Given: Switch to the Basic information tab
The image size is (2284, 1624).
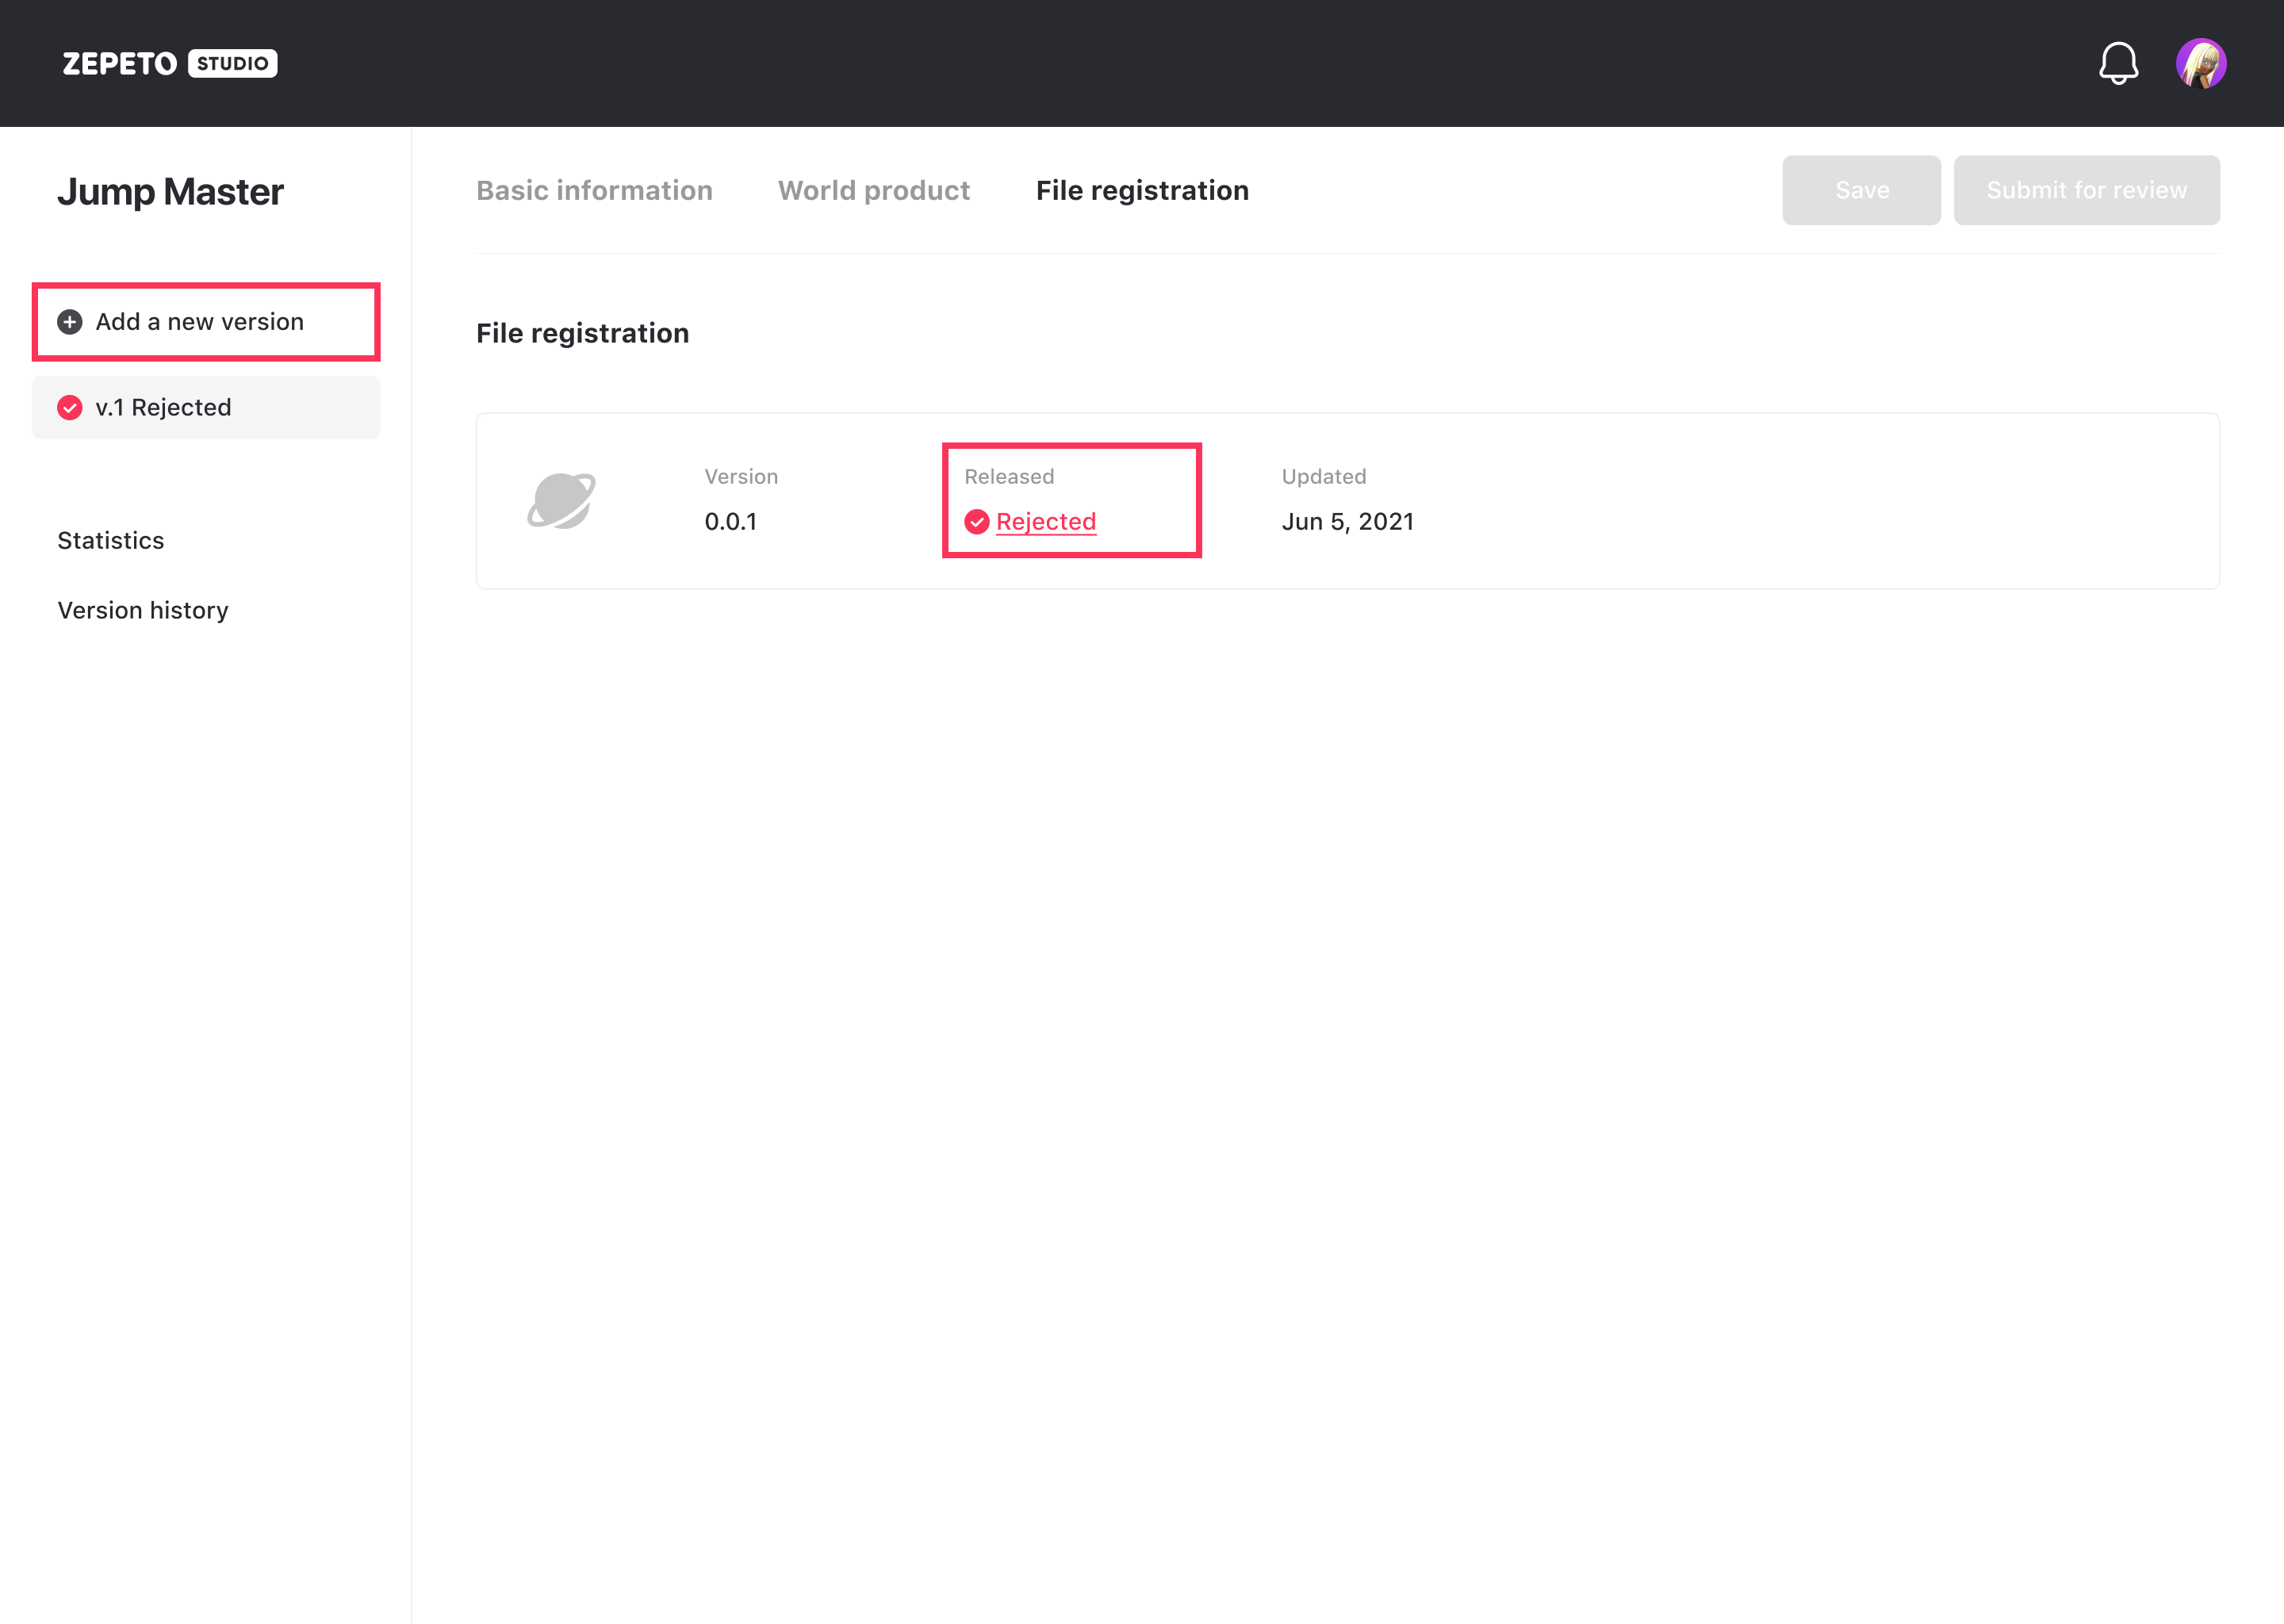Looking at the screenshot, I should (x=594, y=190).
